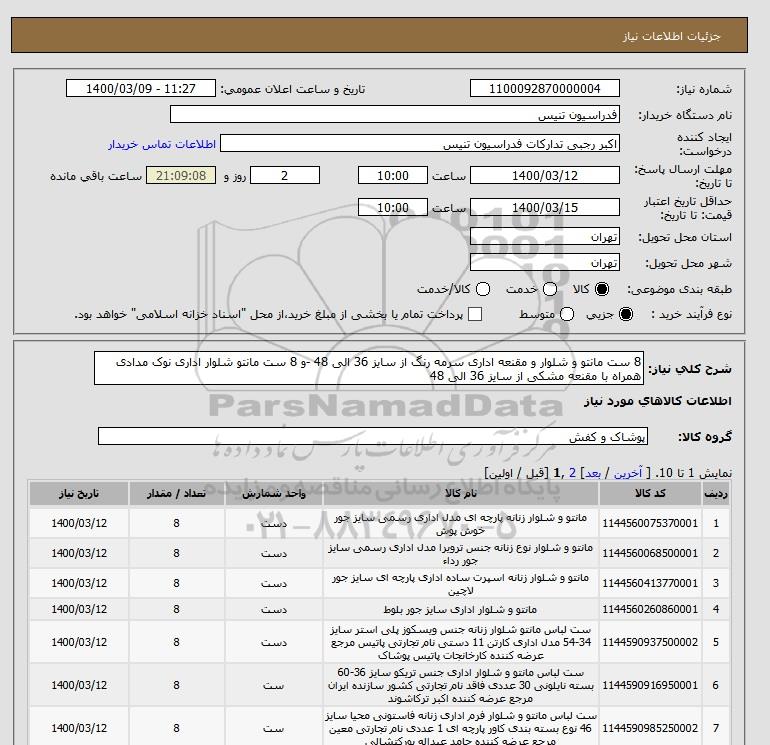770x745 pixels.
Task: Select the کالا radio button
Action: pos(602,289)
